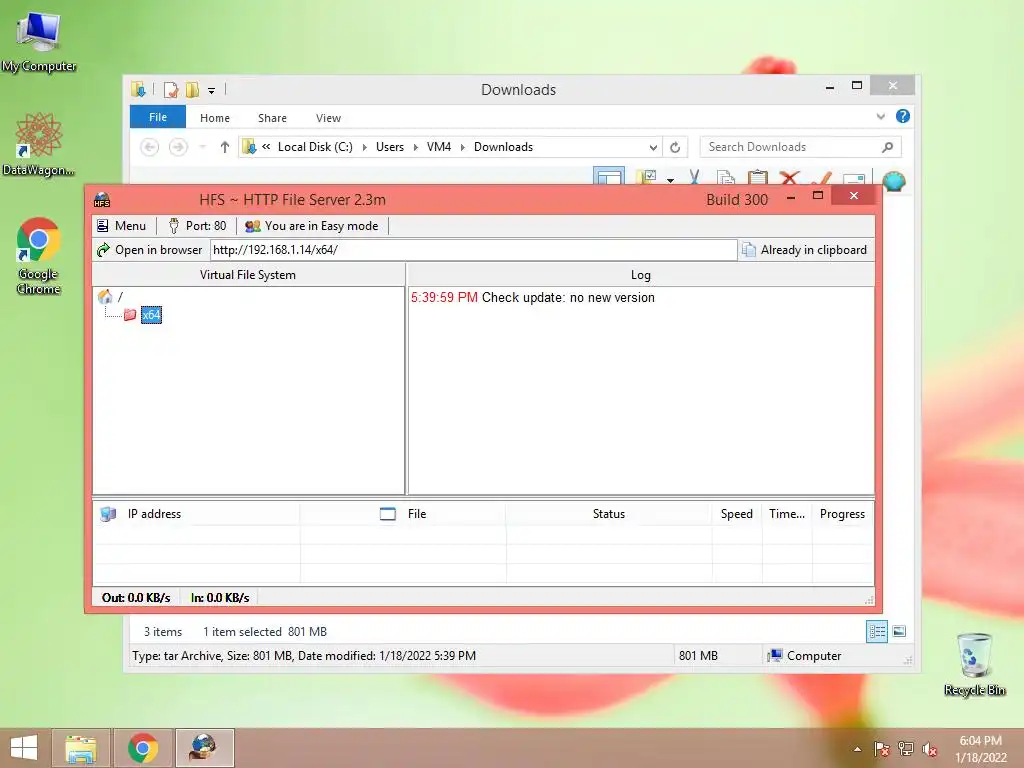This screenshot has height=768, width=1024.
Task: Click the HFS taskbar button
Action: [x=204, y=748]
